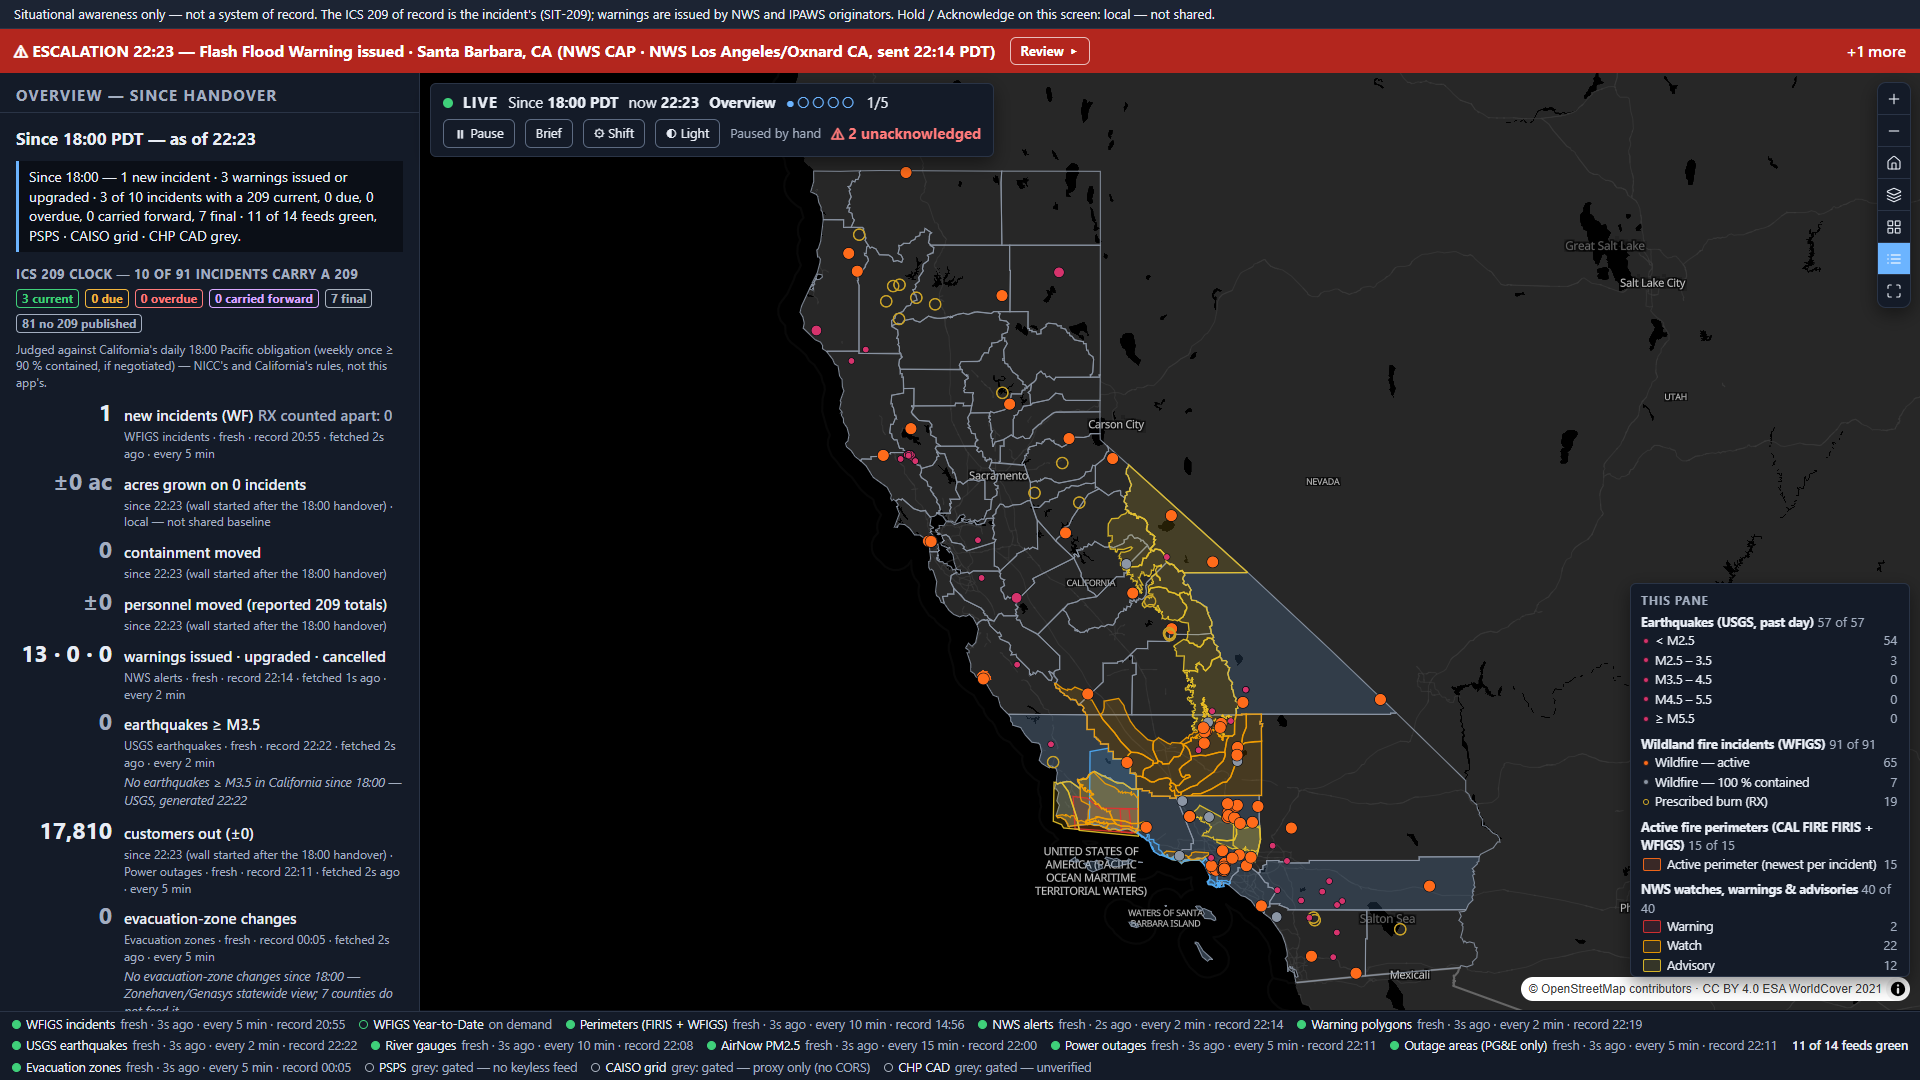Image resolution: width=1920 pixels, height=1080 pixels.
Task: Click the 2 unacknowledged alert indicator
Action: [906, 134]
